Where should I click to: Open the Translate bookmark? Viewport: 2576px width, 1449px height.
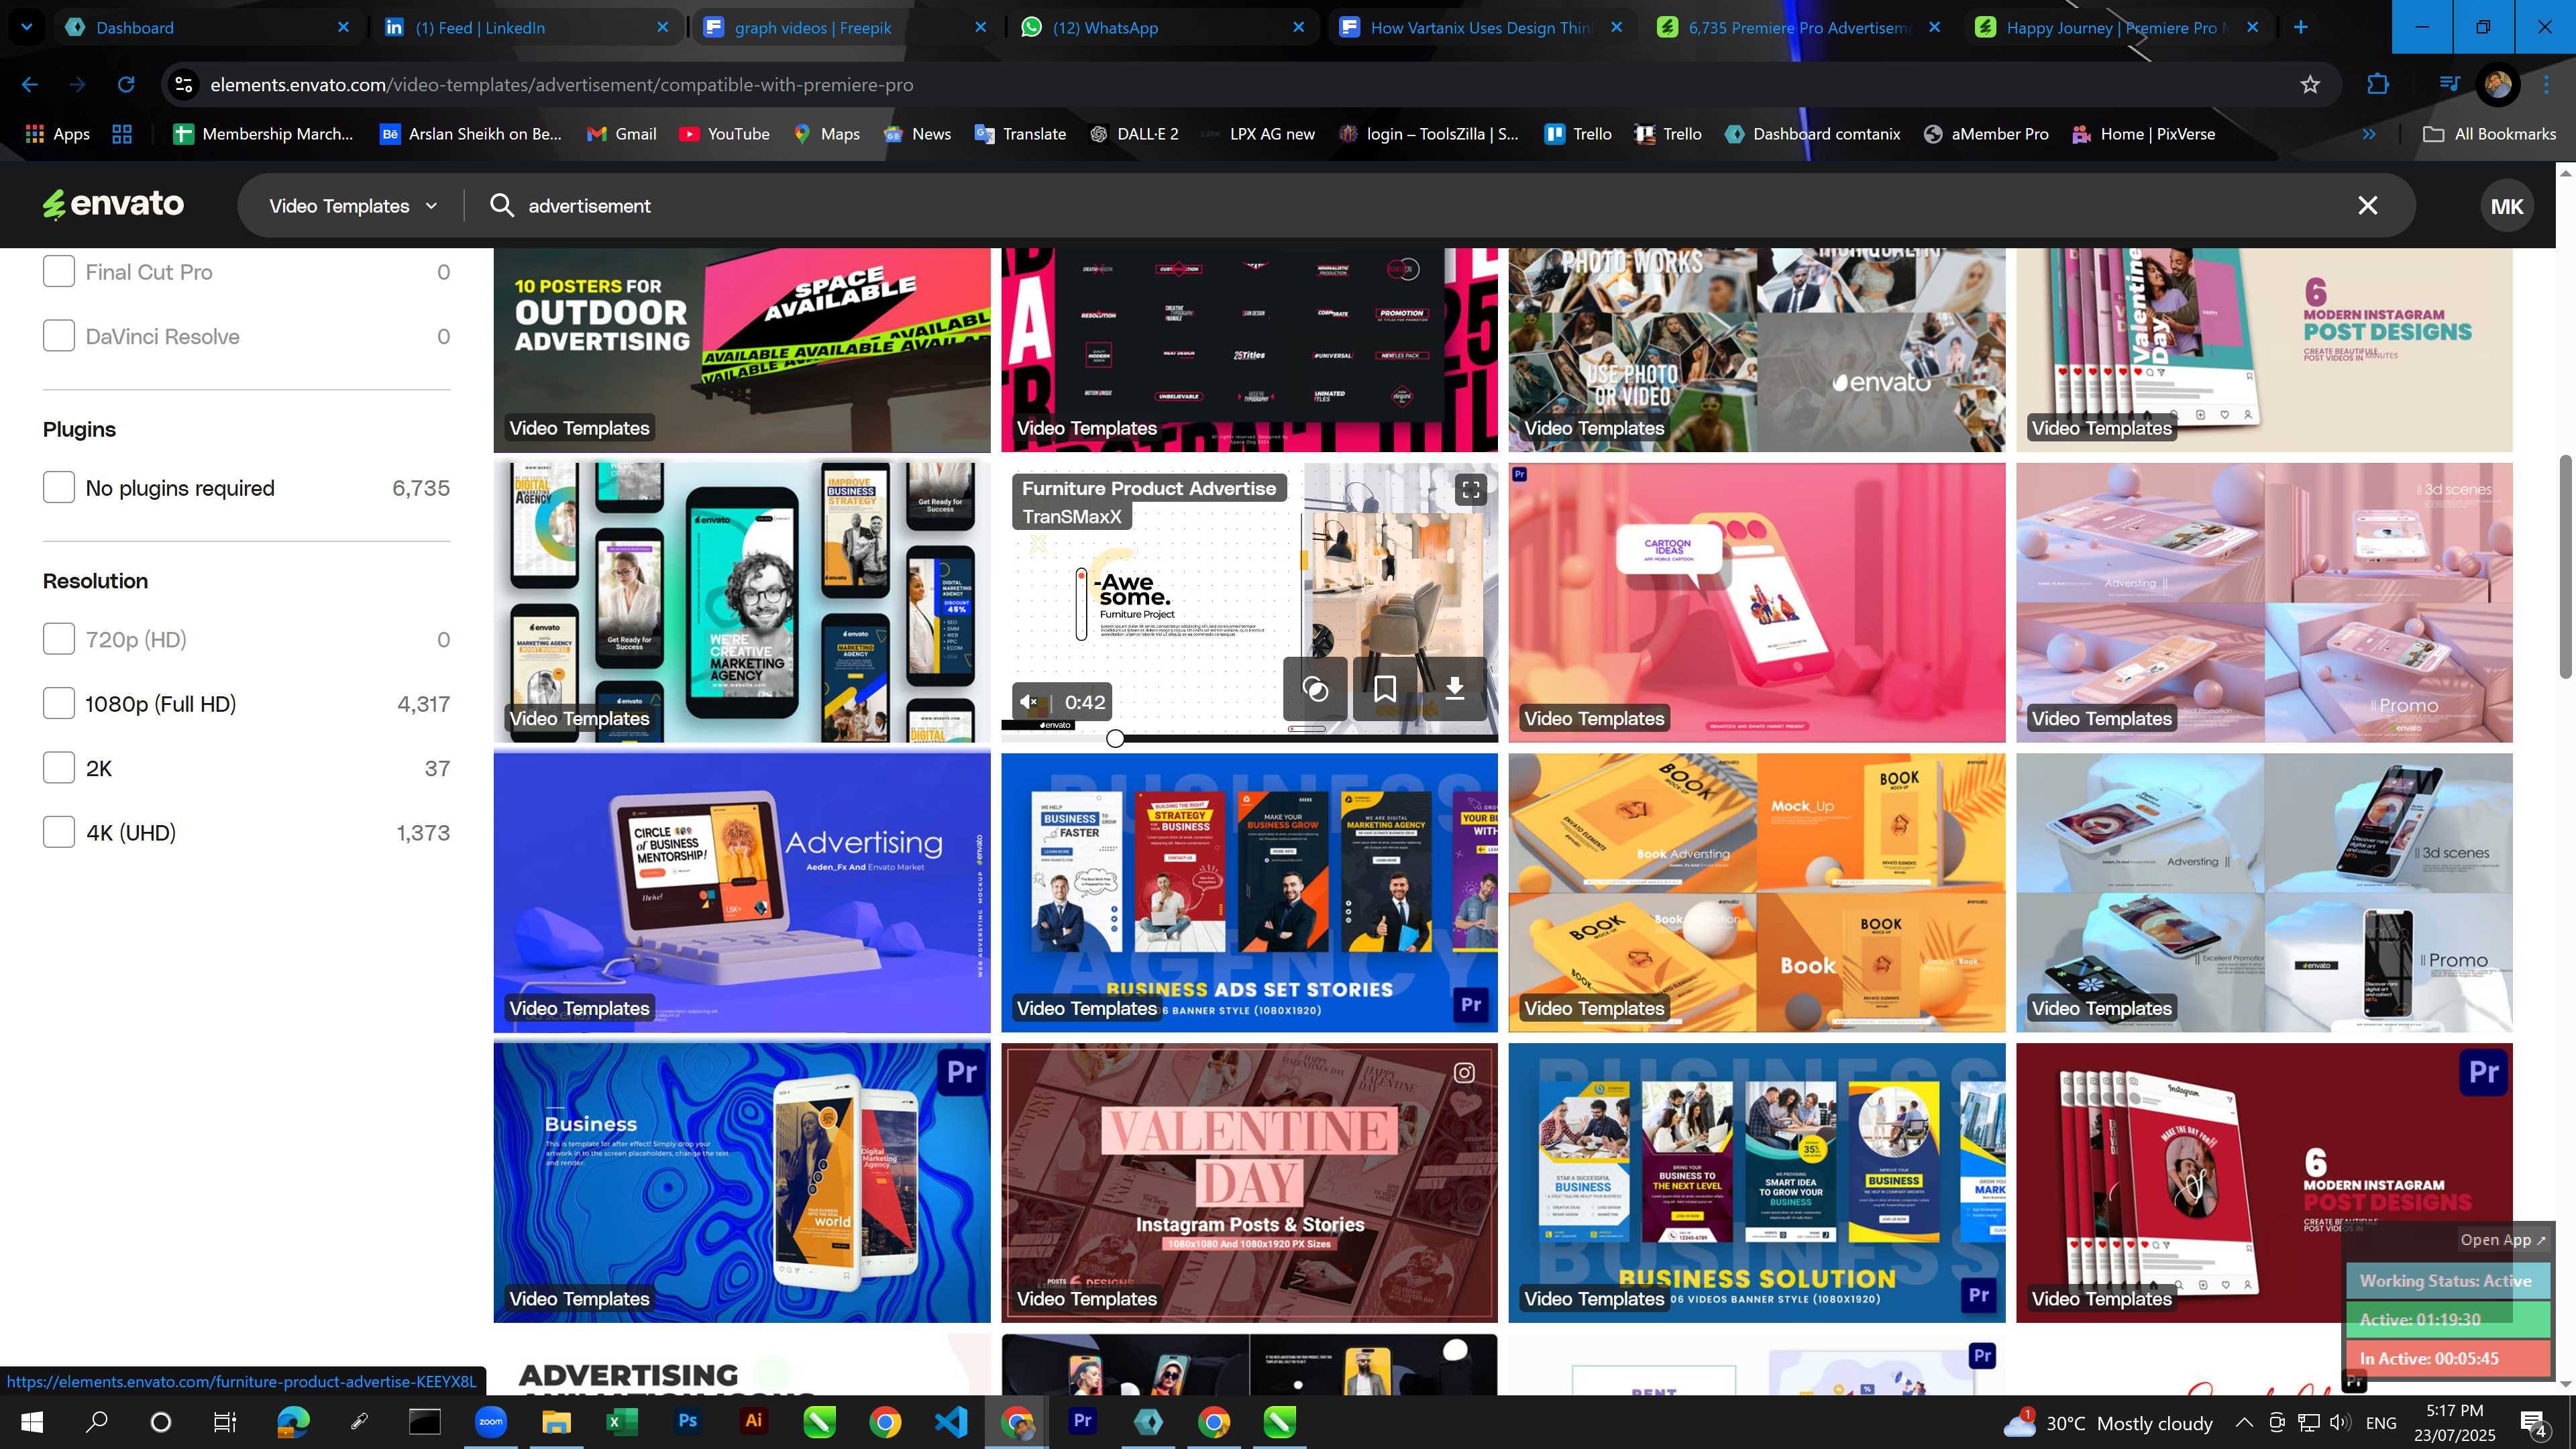[1021, 134]
